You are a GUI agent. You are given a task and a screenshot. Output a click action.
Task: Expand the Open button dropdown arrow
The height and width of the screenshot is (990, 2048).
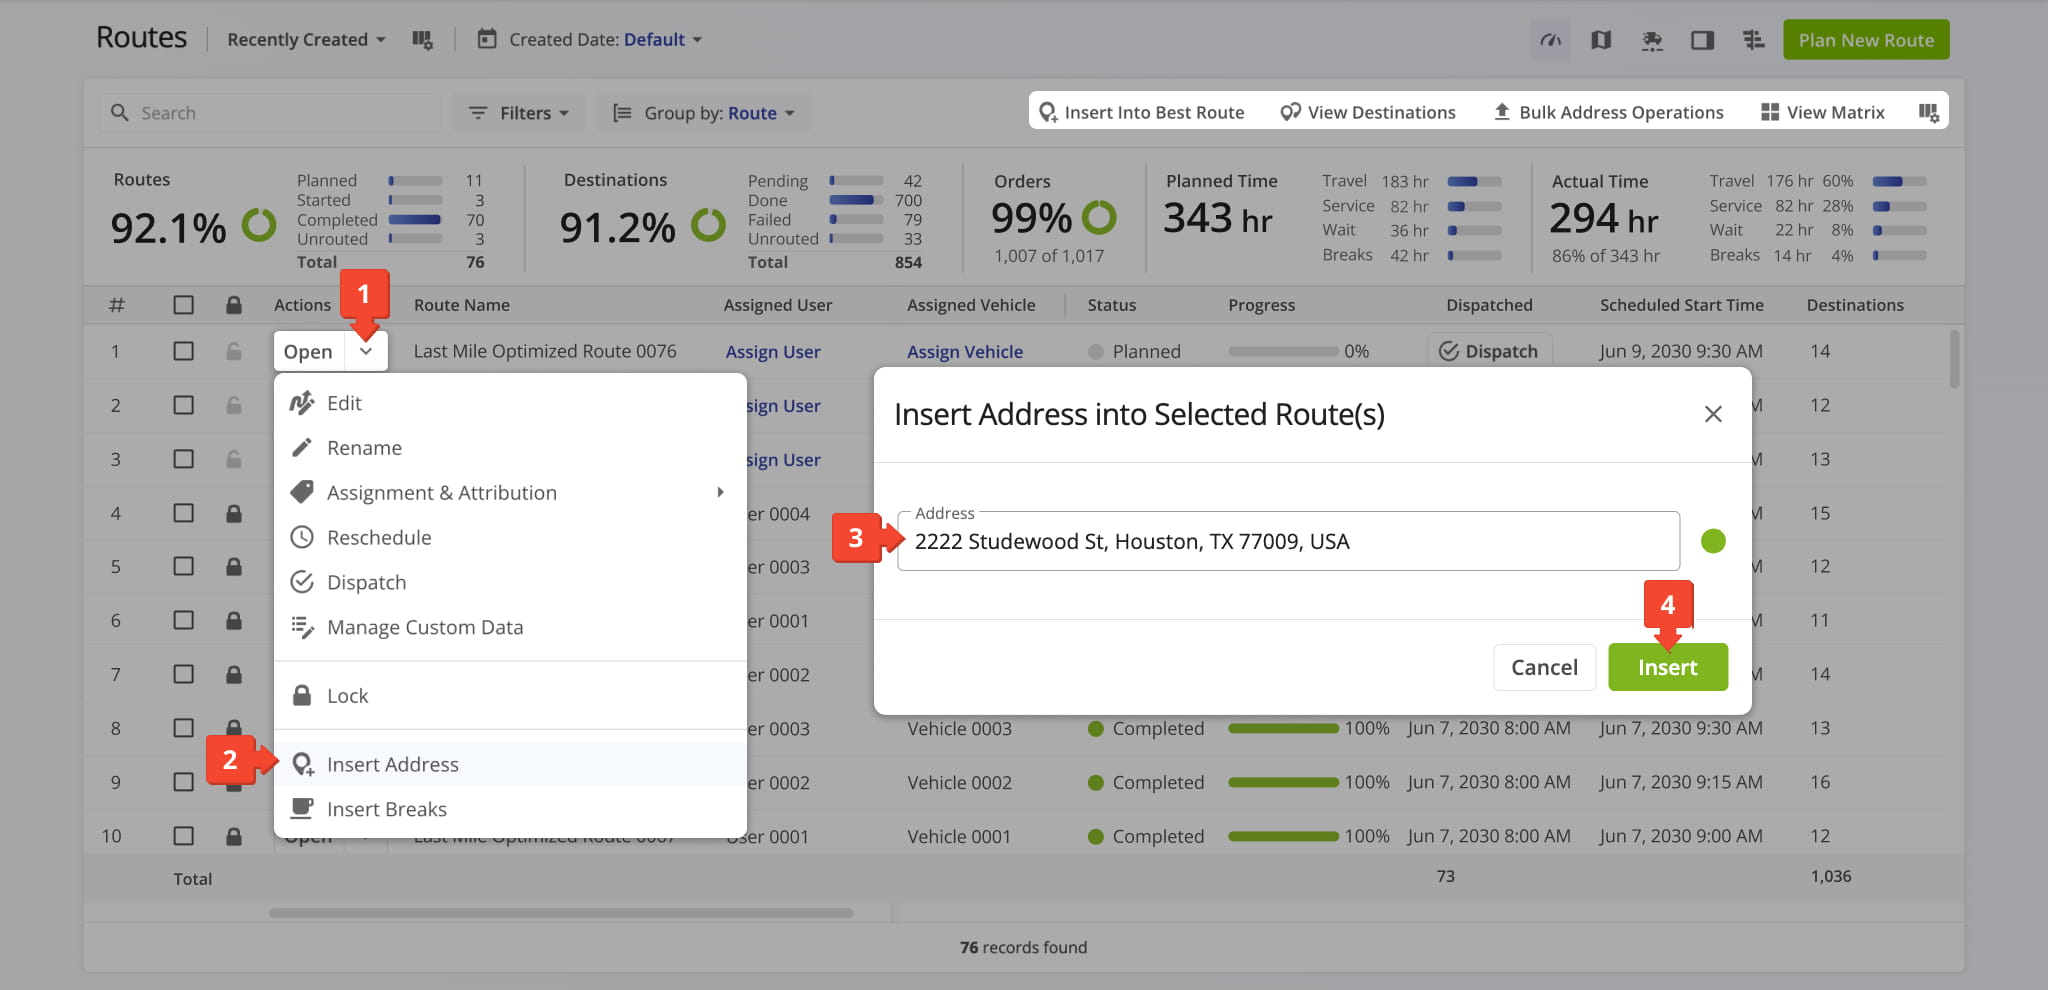366,351
